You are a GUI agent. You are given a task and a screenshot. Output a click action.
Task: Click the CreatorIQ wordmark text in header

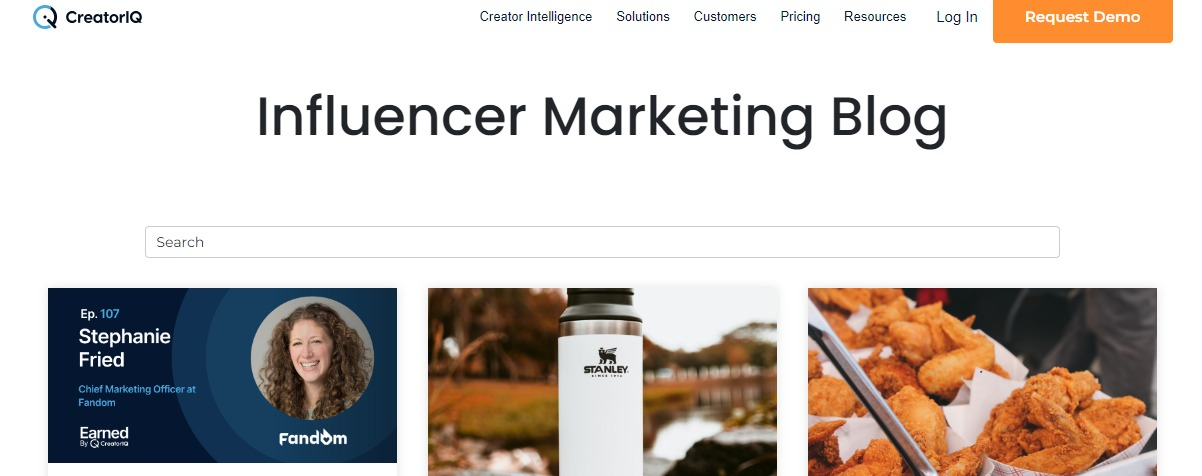point(103,17)
